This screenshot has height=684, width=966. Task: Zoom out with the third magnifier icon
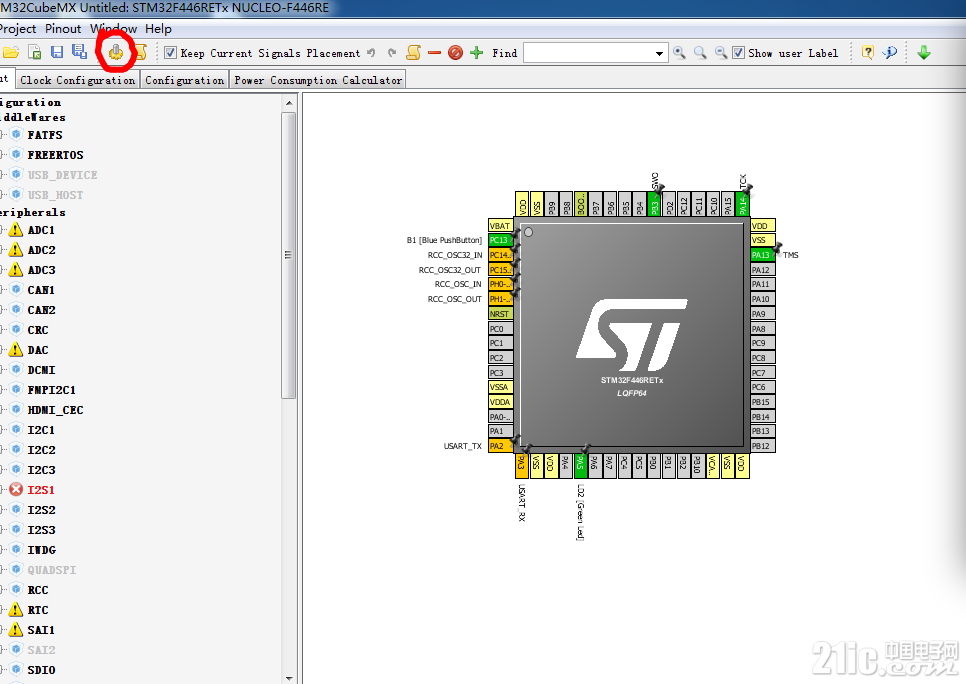point(720,53)
